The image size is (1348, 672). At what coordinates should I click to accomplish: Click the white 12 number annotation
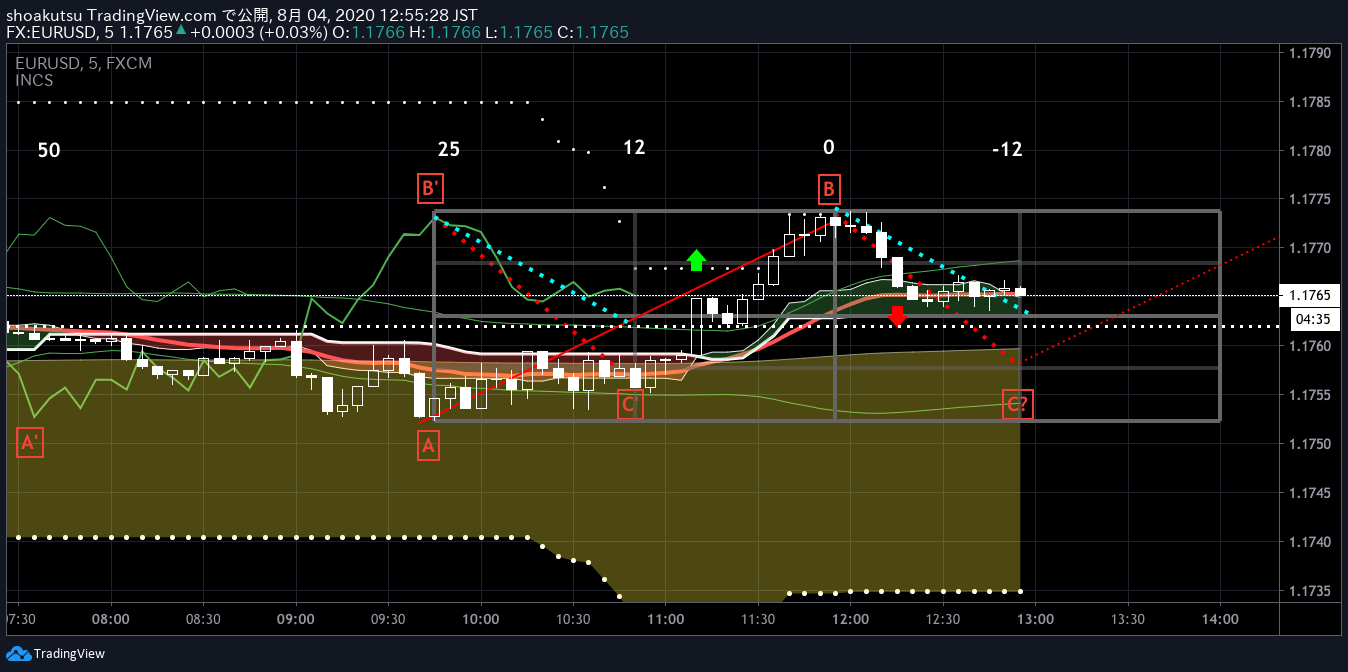tap(634, 148)
